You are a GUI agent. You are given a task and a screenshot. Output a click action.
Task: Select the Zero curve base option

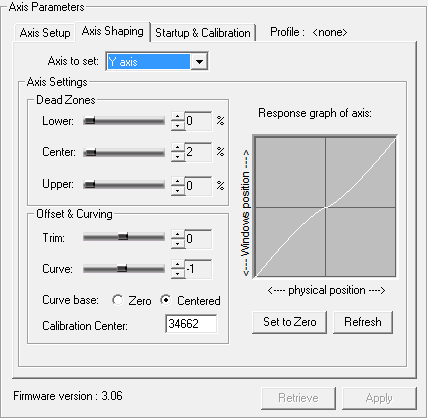pyautogui.click(x=117, y=300)
